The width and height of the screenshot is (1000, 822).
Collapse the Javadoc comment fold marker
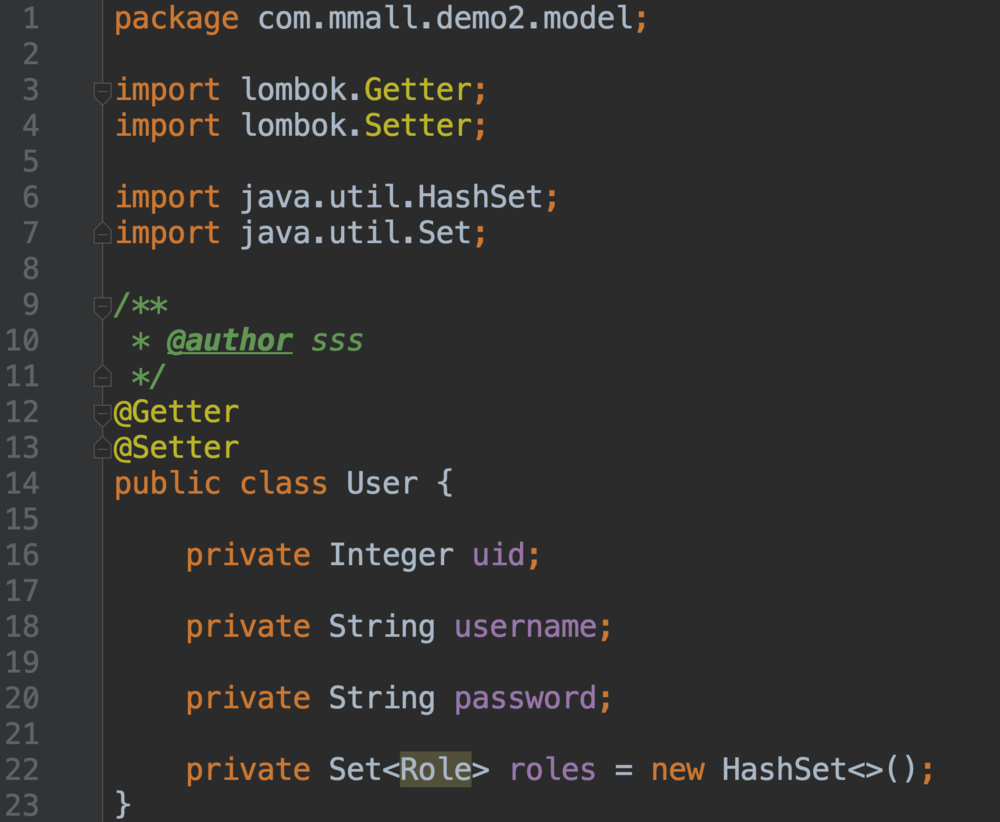tap(102, 306)
